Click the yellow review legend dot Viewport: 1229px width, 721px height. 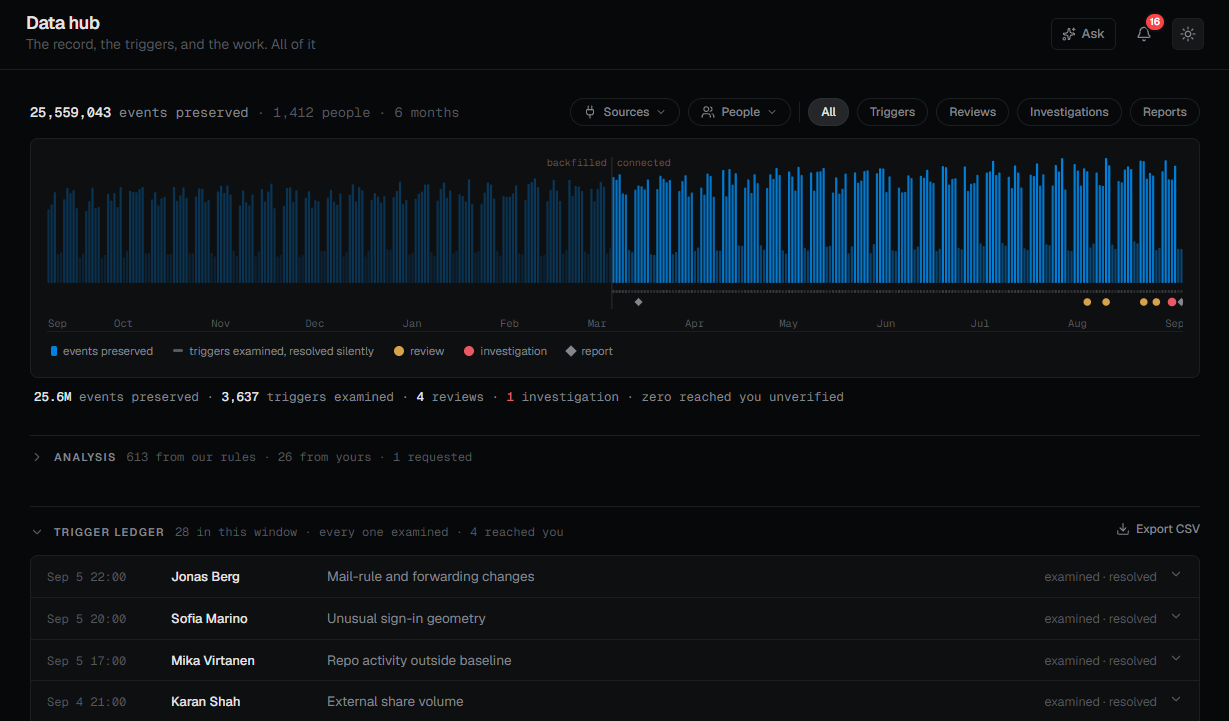[399, 351]
